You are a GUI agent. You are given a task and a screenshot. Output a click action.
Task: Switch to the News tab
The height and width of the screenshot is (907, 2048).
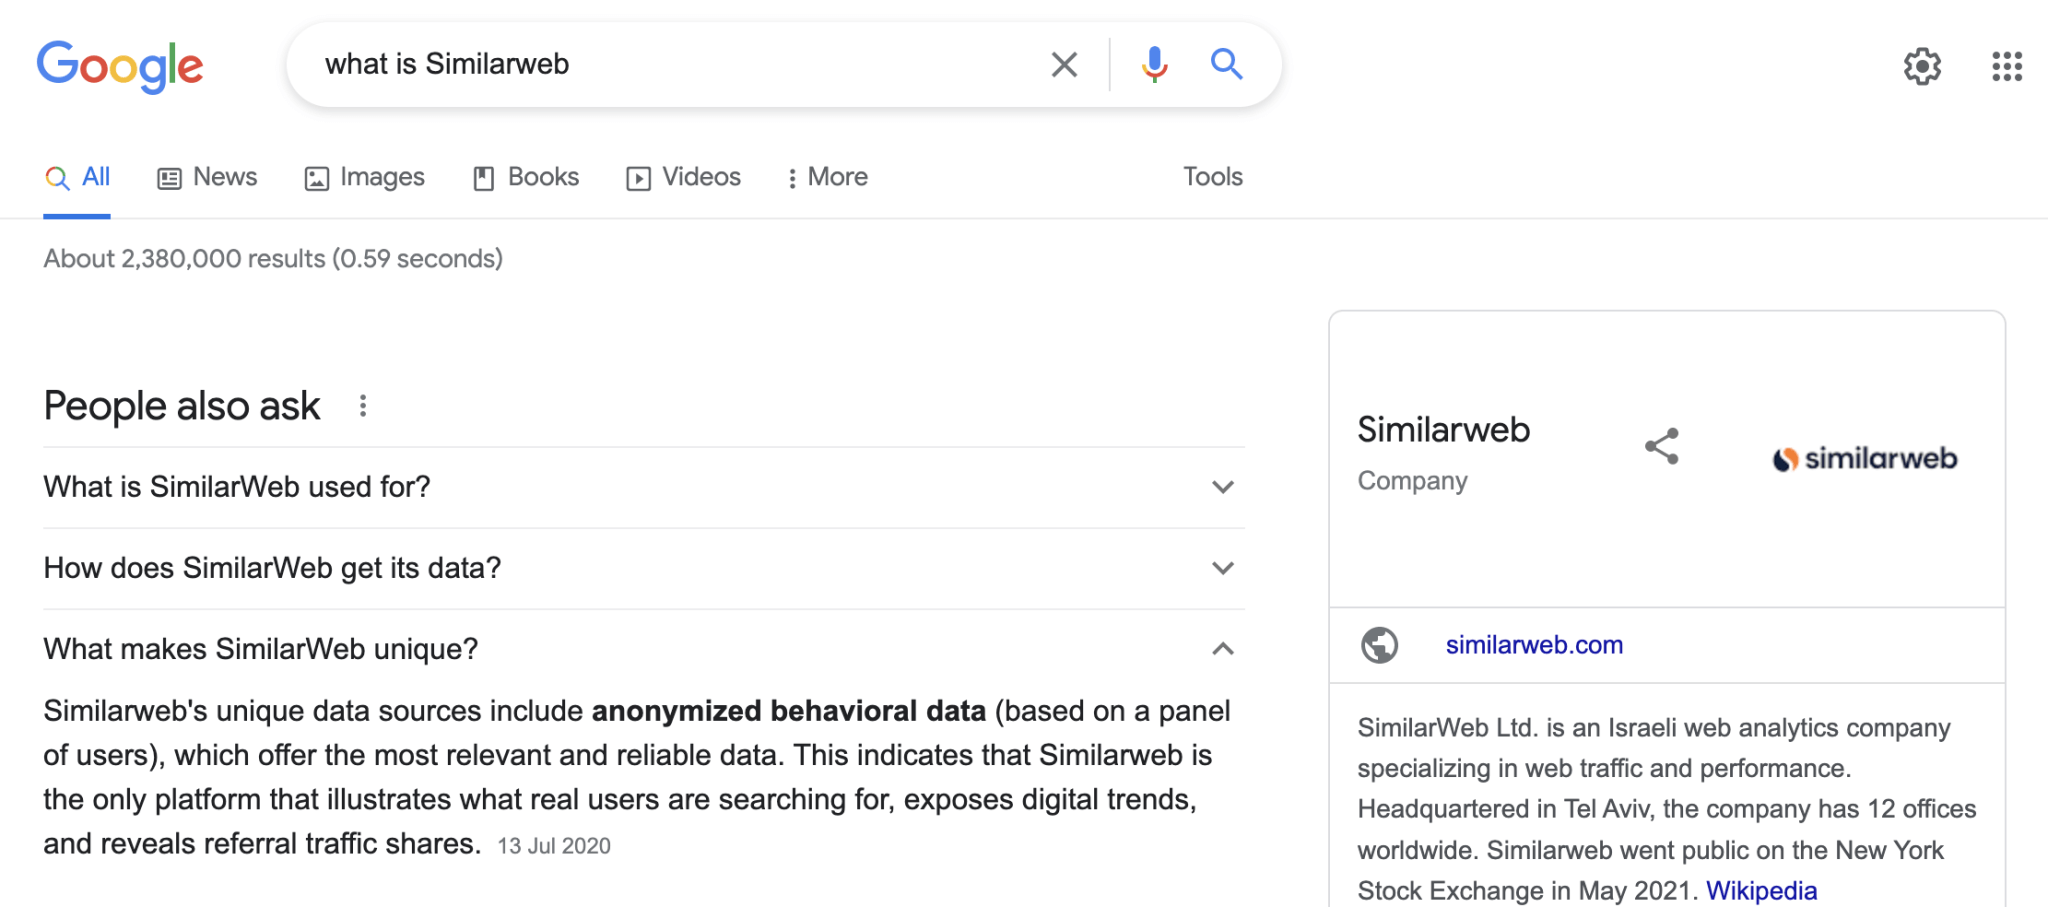[207, 177]
